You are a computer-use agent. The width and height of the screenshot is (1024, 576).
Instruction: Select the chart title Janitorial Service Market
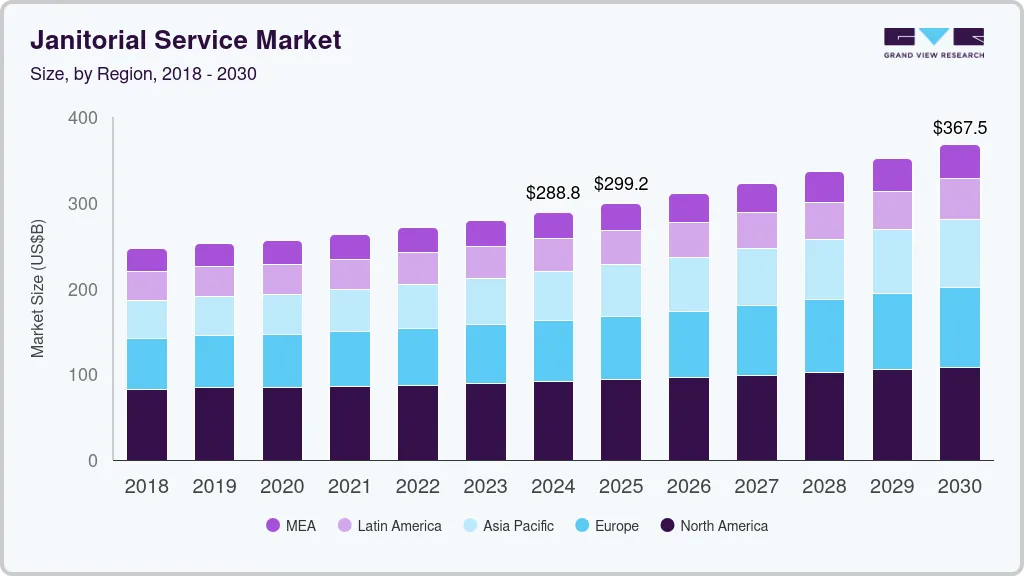click(187, 40)
